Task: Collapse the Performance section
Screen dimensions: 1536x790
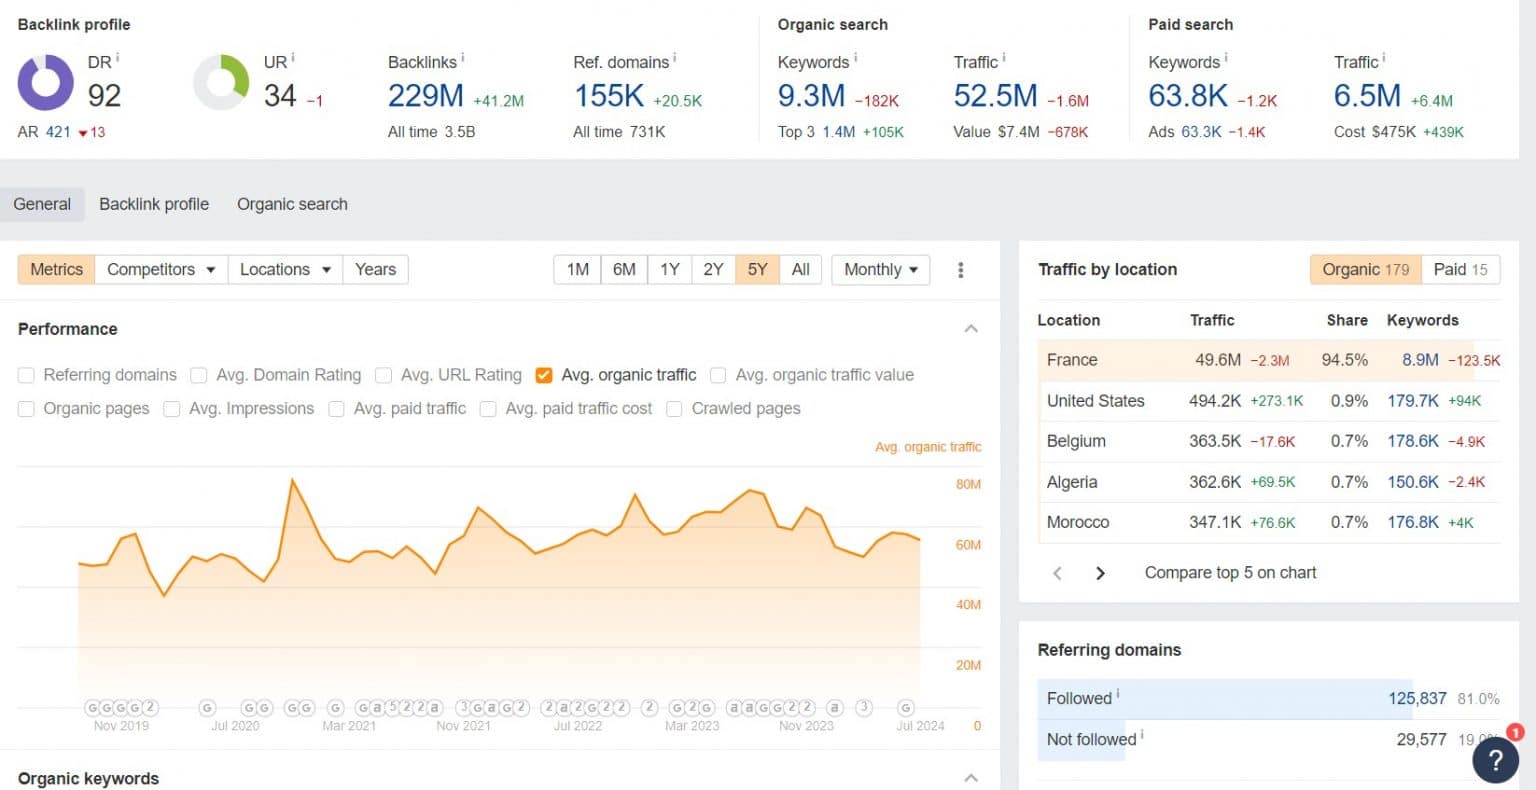Action: (970, 328)
